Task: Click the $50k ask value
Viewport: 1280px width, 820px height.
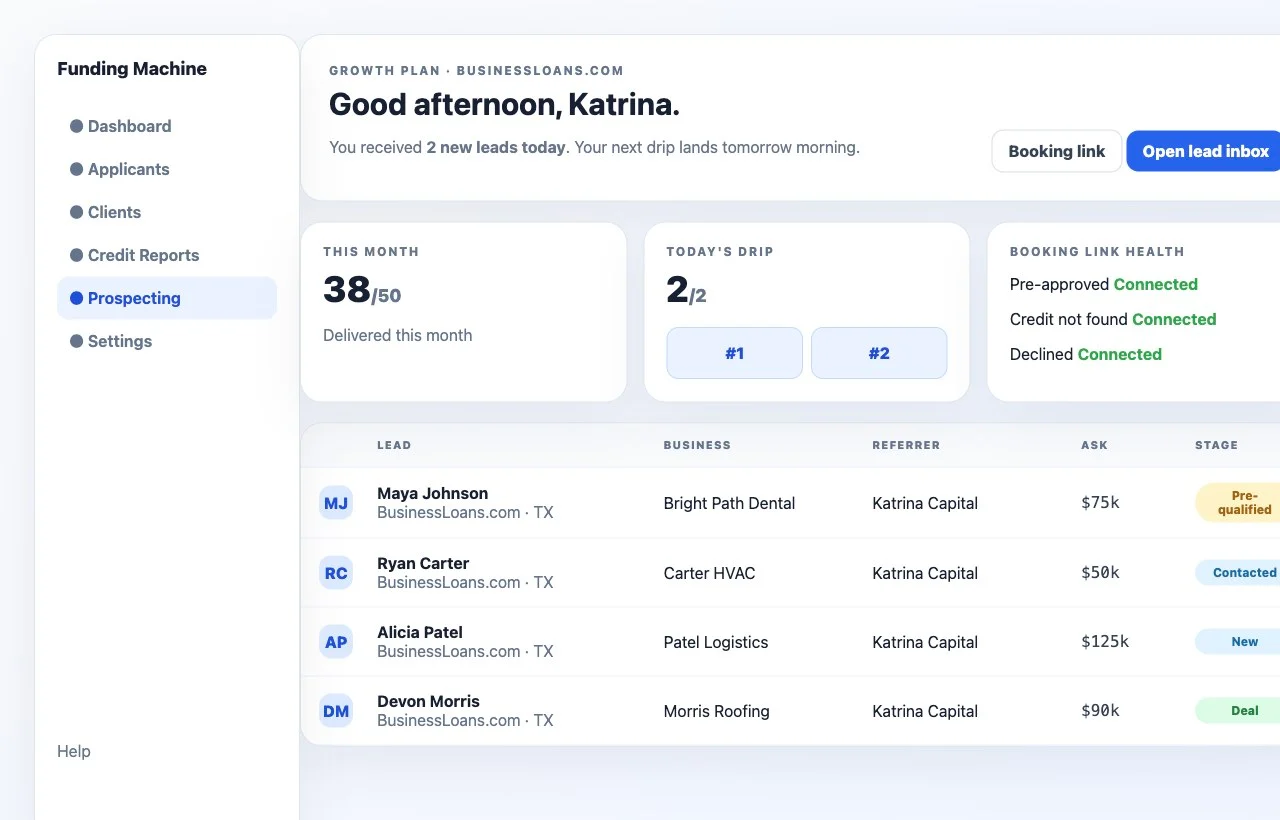Action: click(1100, 573)
